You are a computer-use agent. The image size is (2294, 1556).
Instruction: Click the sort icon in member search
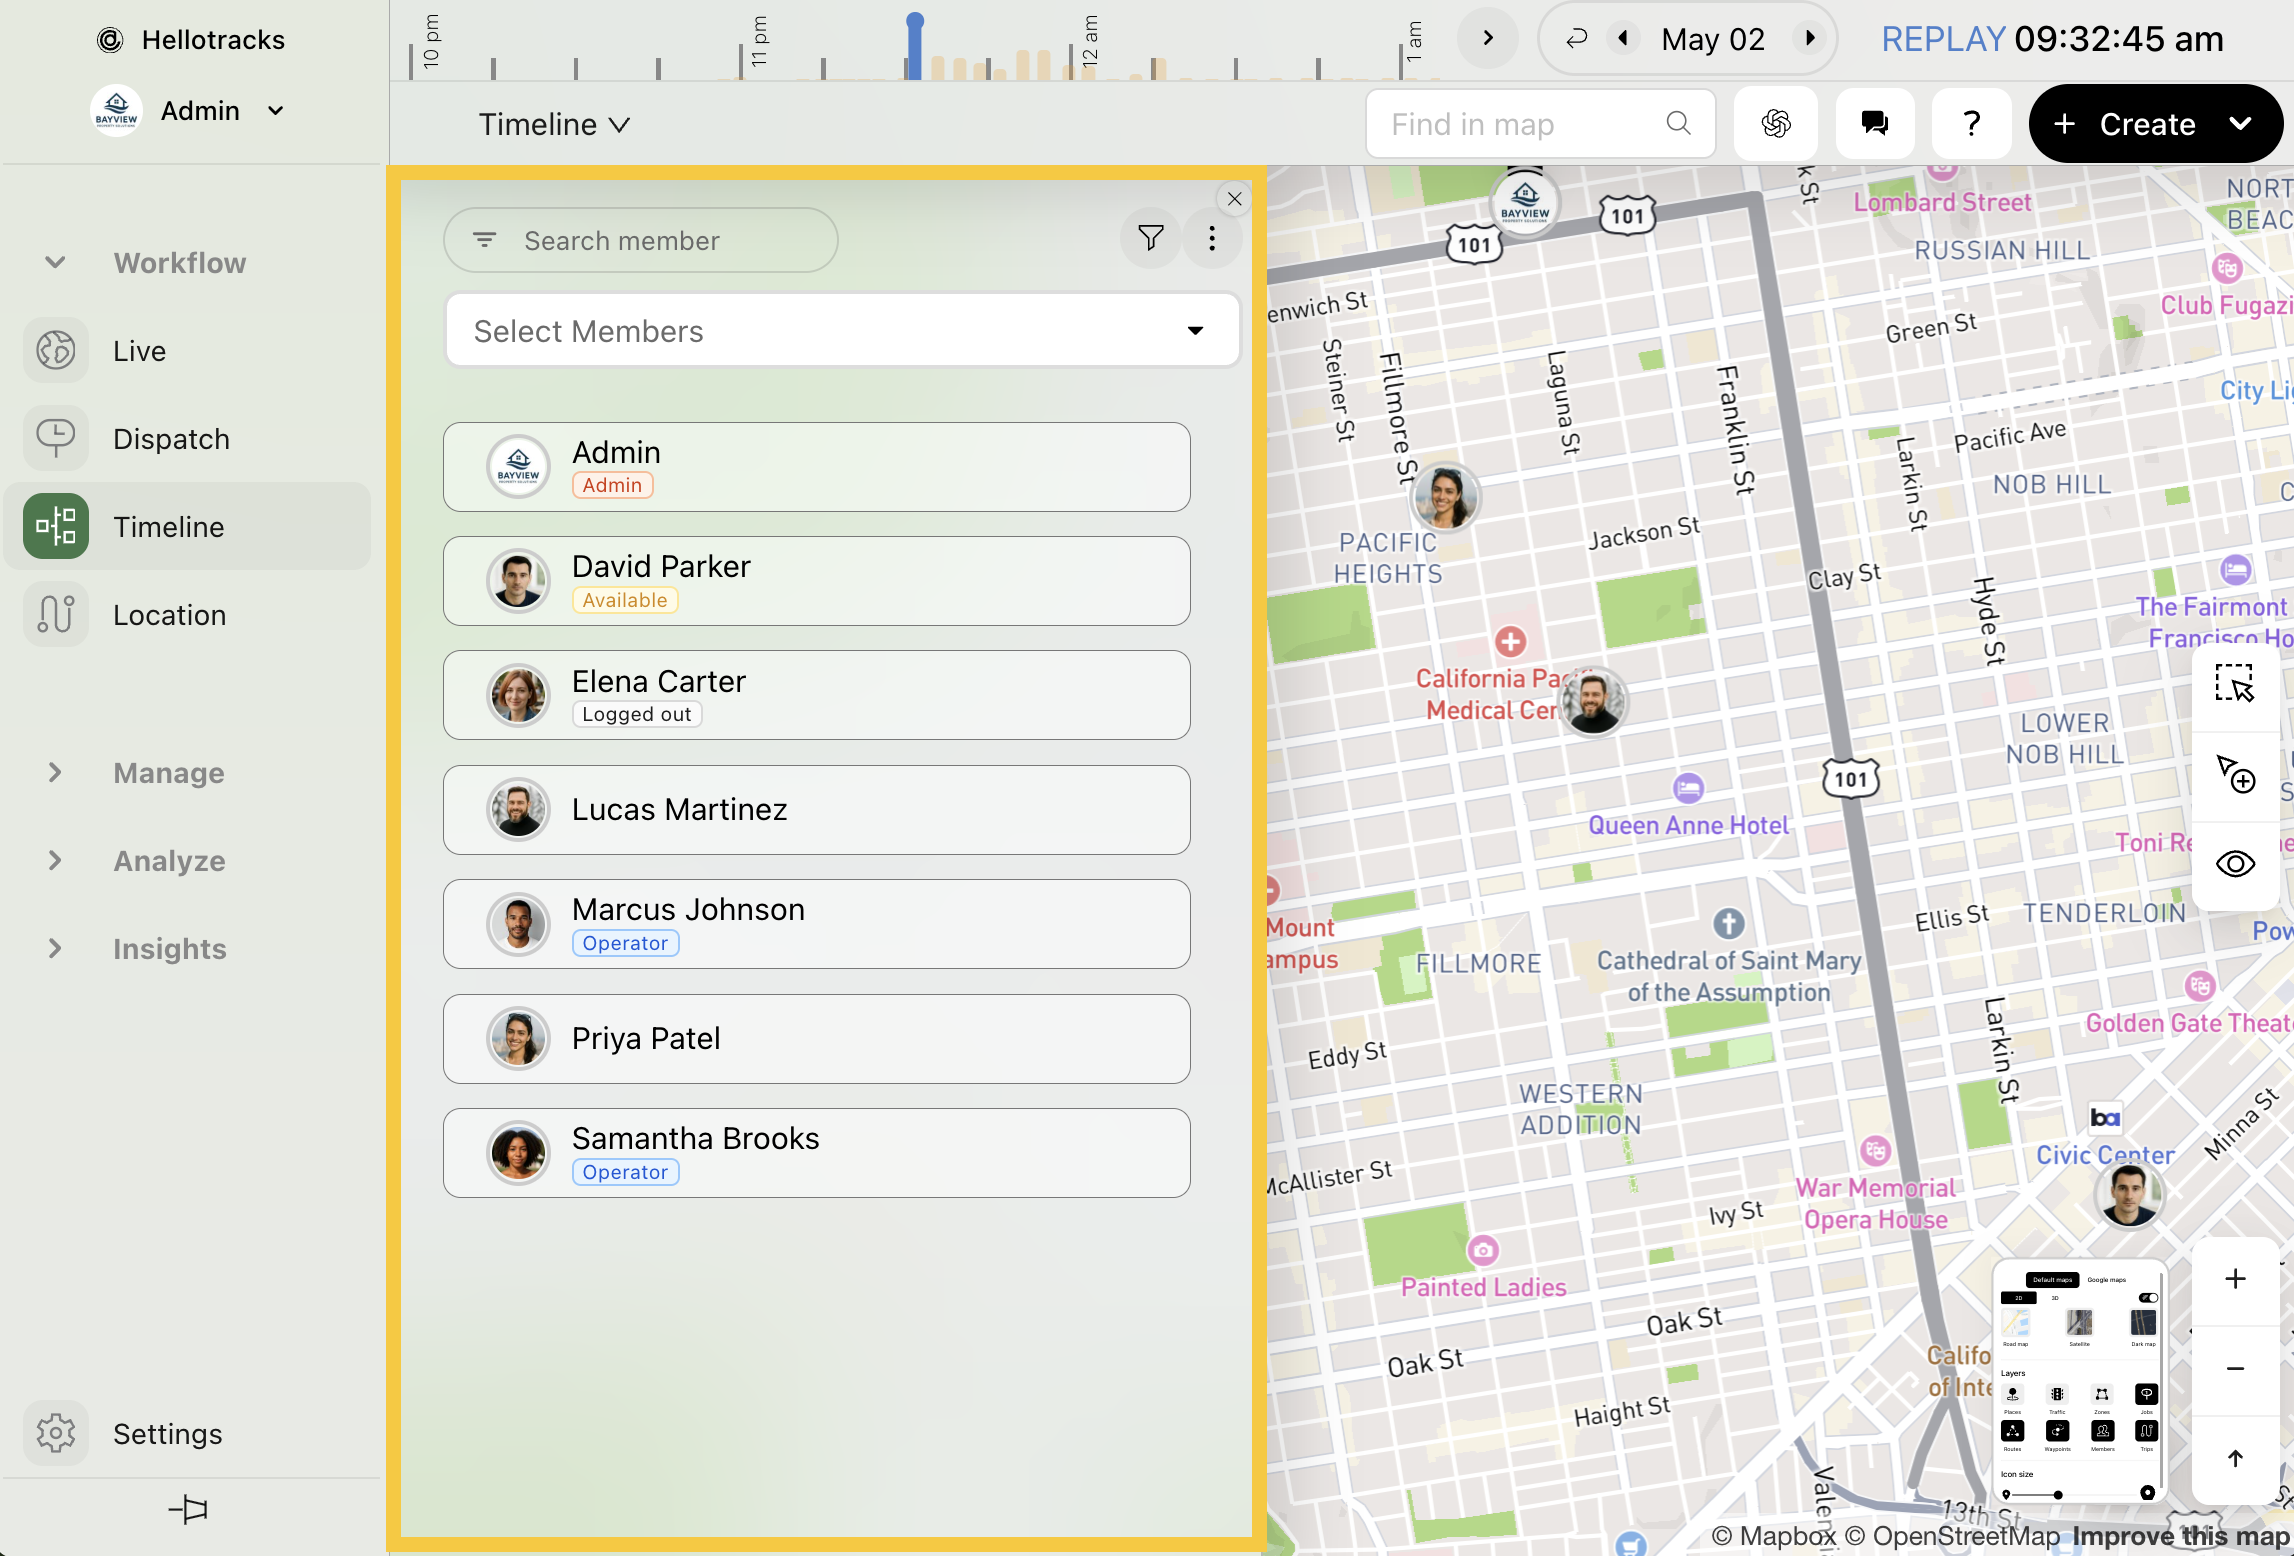(x=485, y=240)
